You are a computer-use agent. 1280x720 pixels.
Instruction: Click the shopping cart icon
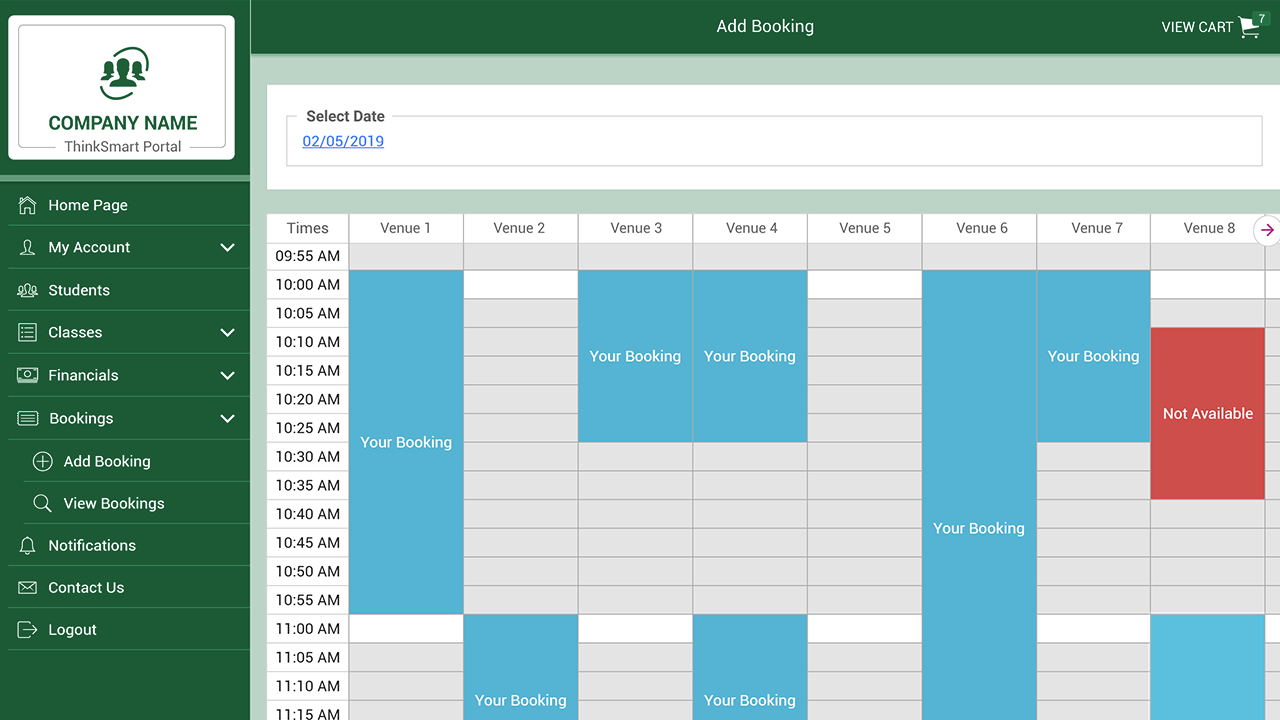pos(1249,27)
